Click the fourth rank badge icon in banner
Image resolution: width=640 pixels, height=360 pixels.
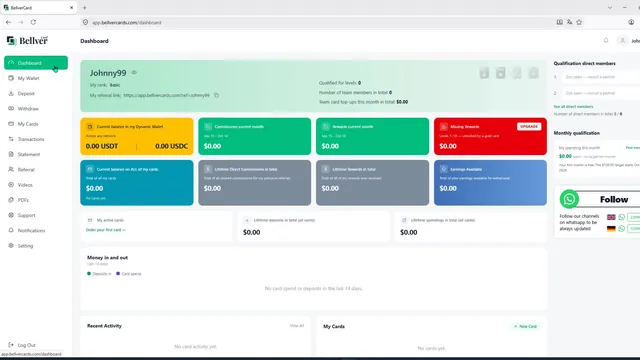533,73
